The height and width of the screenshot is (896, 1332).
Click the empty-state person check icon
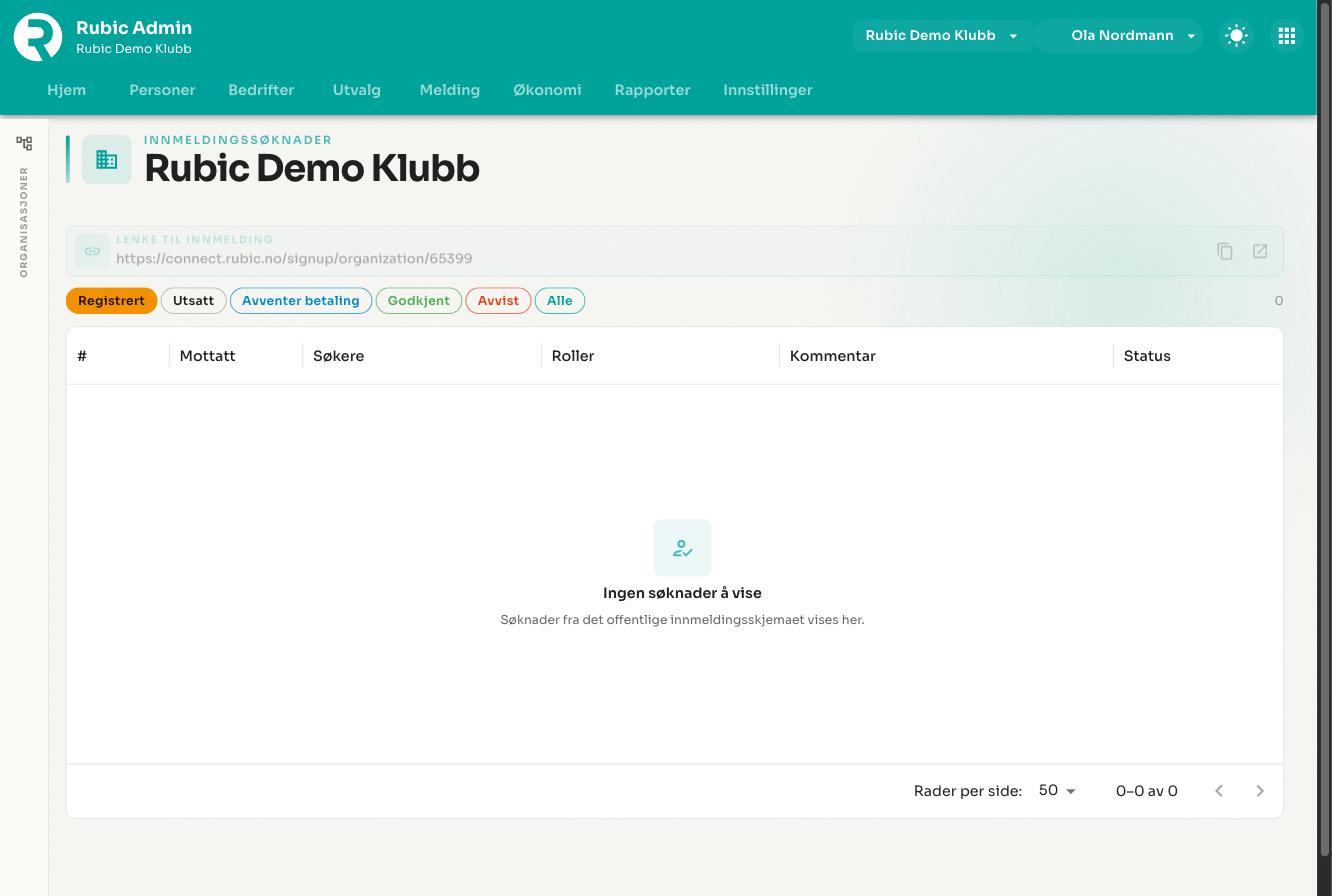pos(682,548)
